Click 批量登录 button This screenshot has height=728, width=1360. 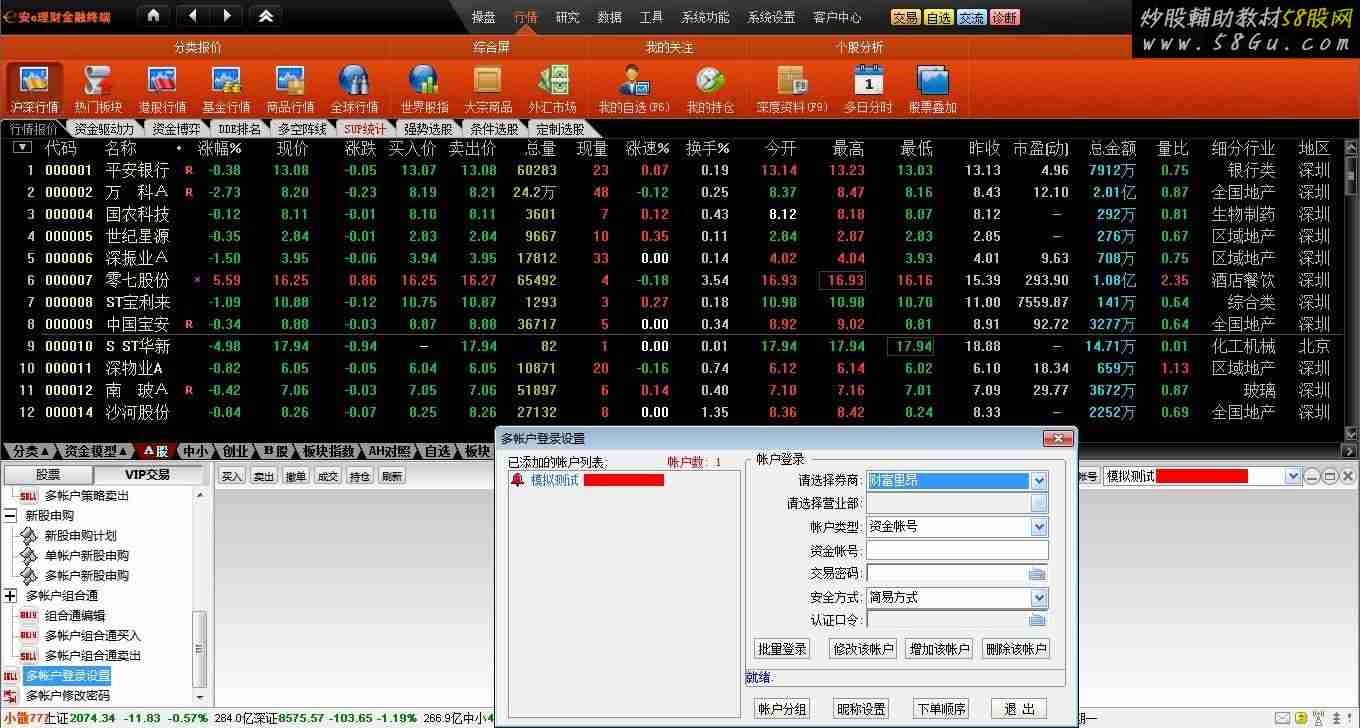tap(781, 649)
